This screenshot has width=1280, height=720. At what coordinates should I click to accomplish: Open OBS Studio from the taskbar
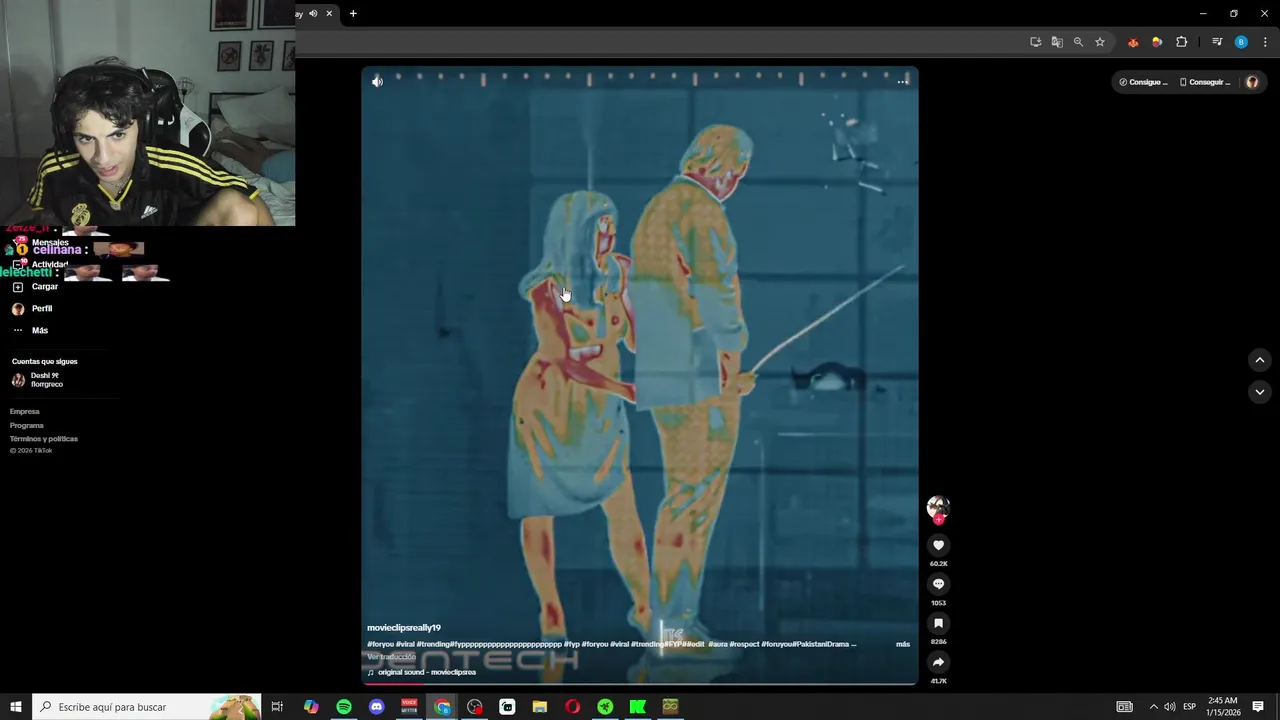474,707
